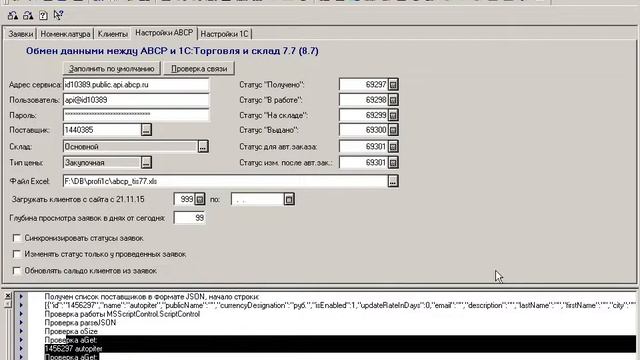640x360 pixels.
Task: Click the "Проверка связи" button
Action: click(199, 69)
